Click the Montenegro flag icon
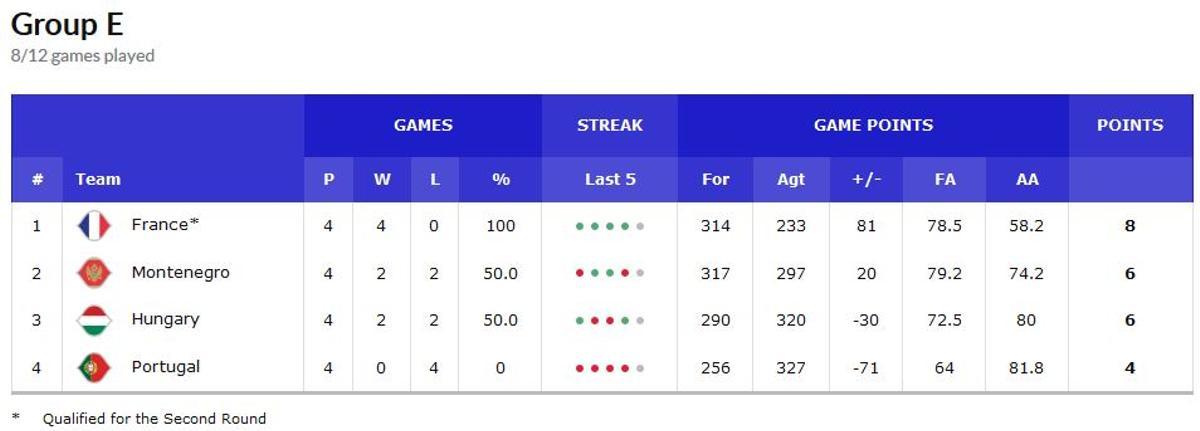 pos(94,273)
